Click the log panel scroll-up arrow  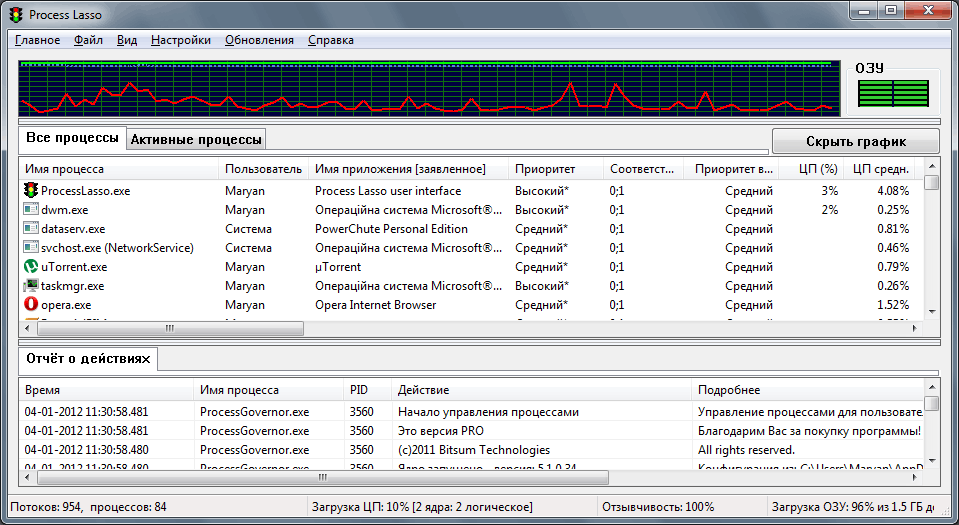click(x=931, y=387)
